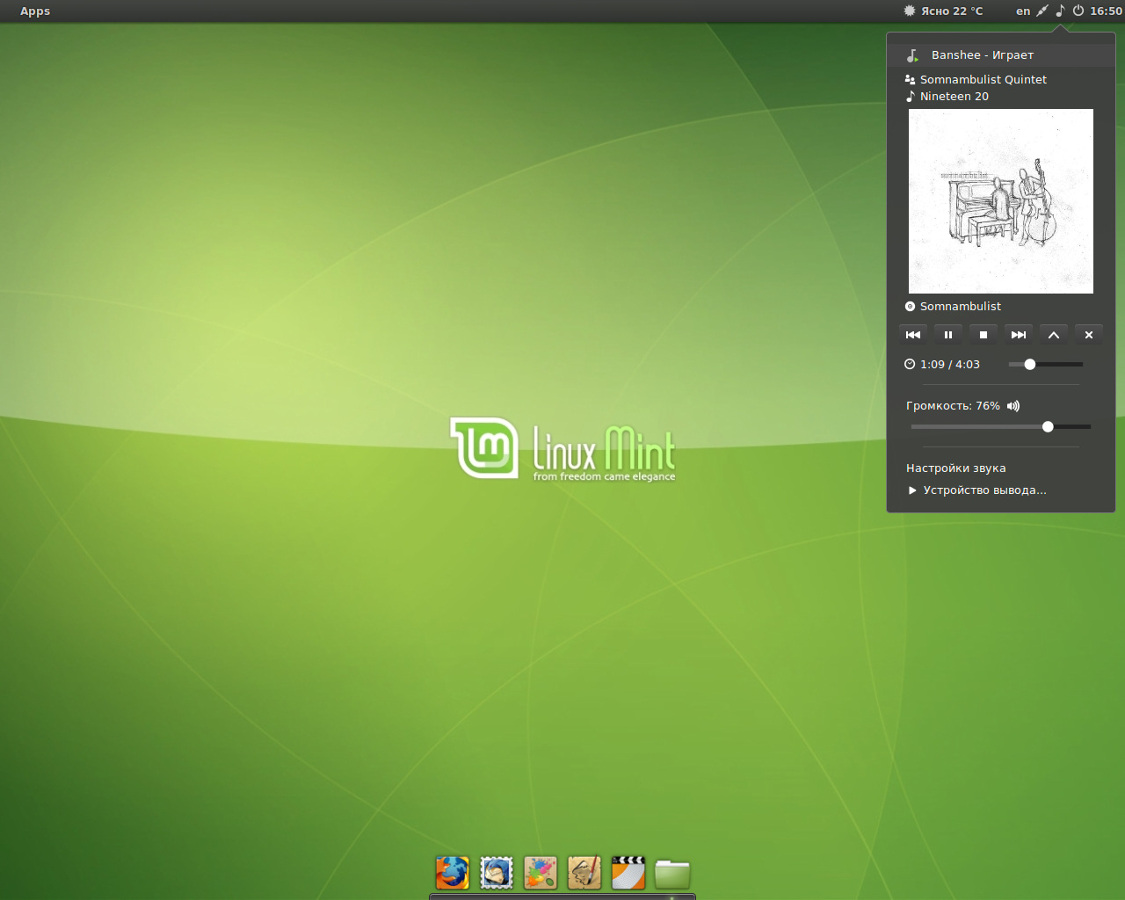Viewport: 1125px width, 900px height.
Task: Launch Thunderbird mail from the dock
Action: point(496,873)
